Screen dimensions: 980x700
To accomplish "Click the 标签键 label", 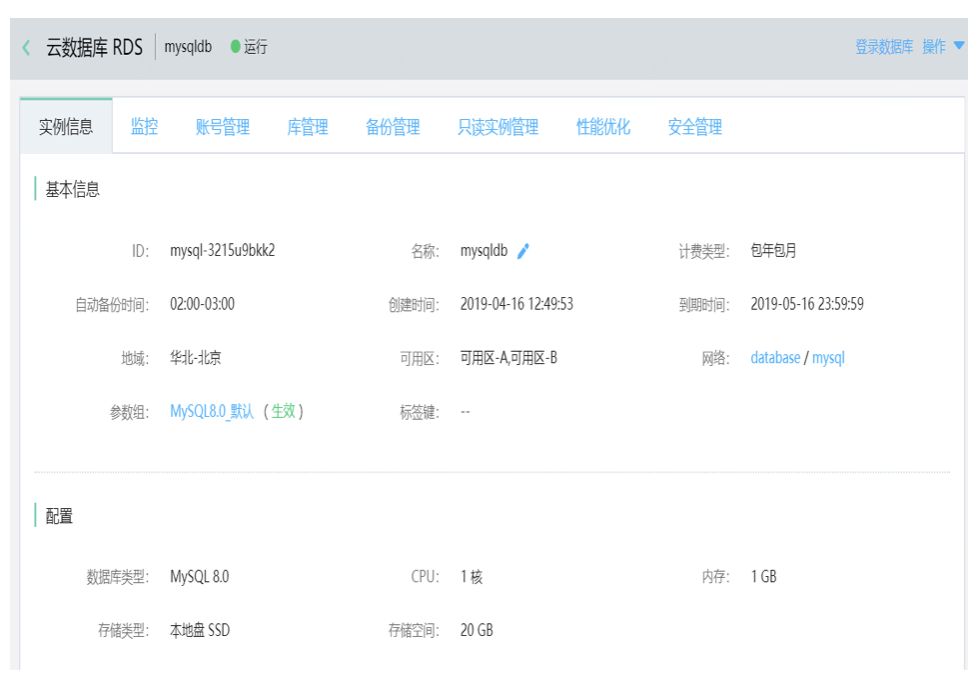I will pos(420,412).
